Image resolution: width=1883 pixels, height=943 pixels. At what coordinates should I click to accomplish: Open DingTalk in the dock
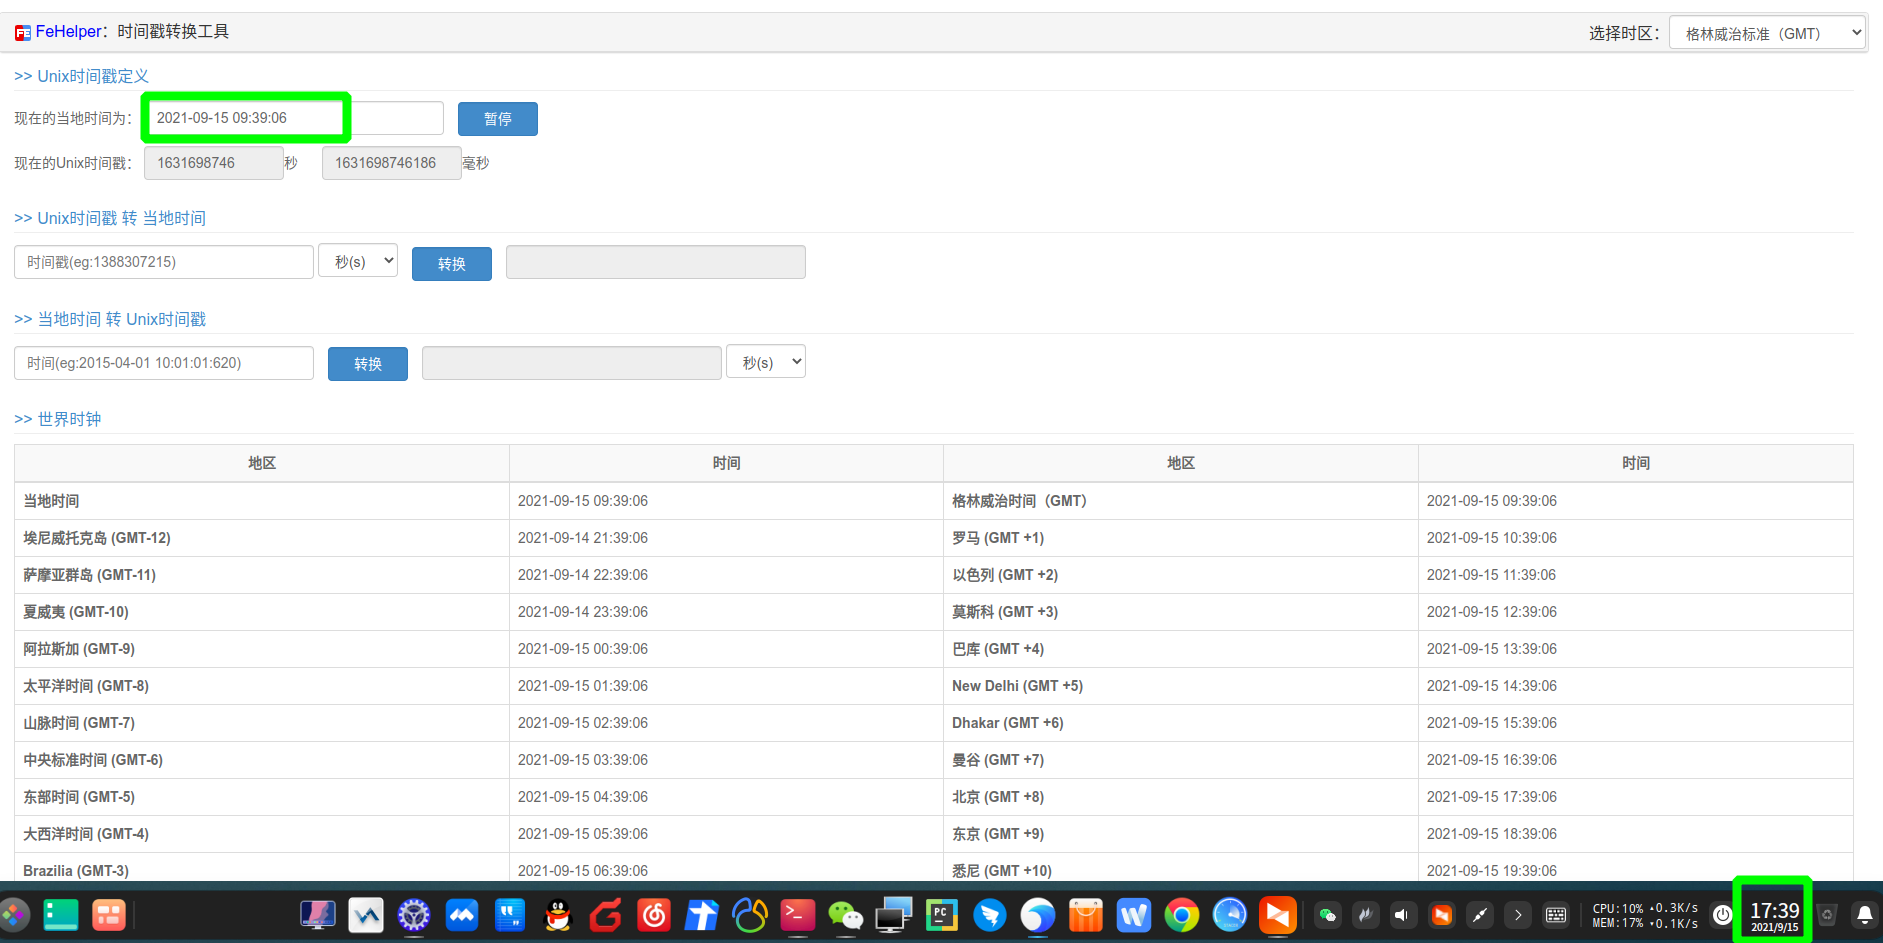[x=990, y=914]
